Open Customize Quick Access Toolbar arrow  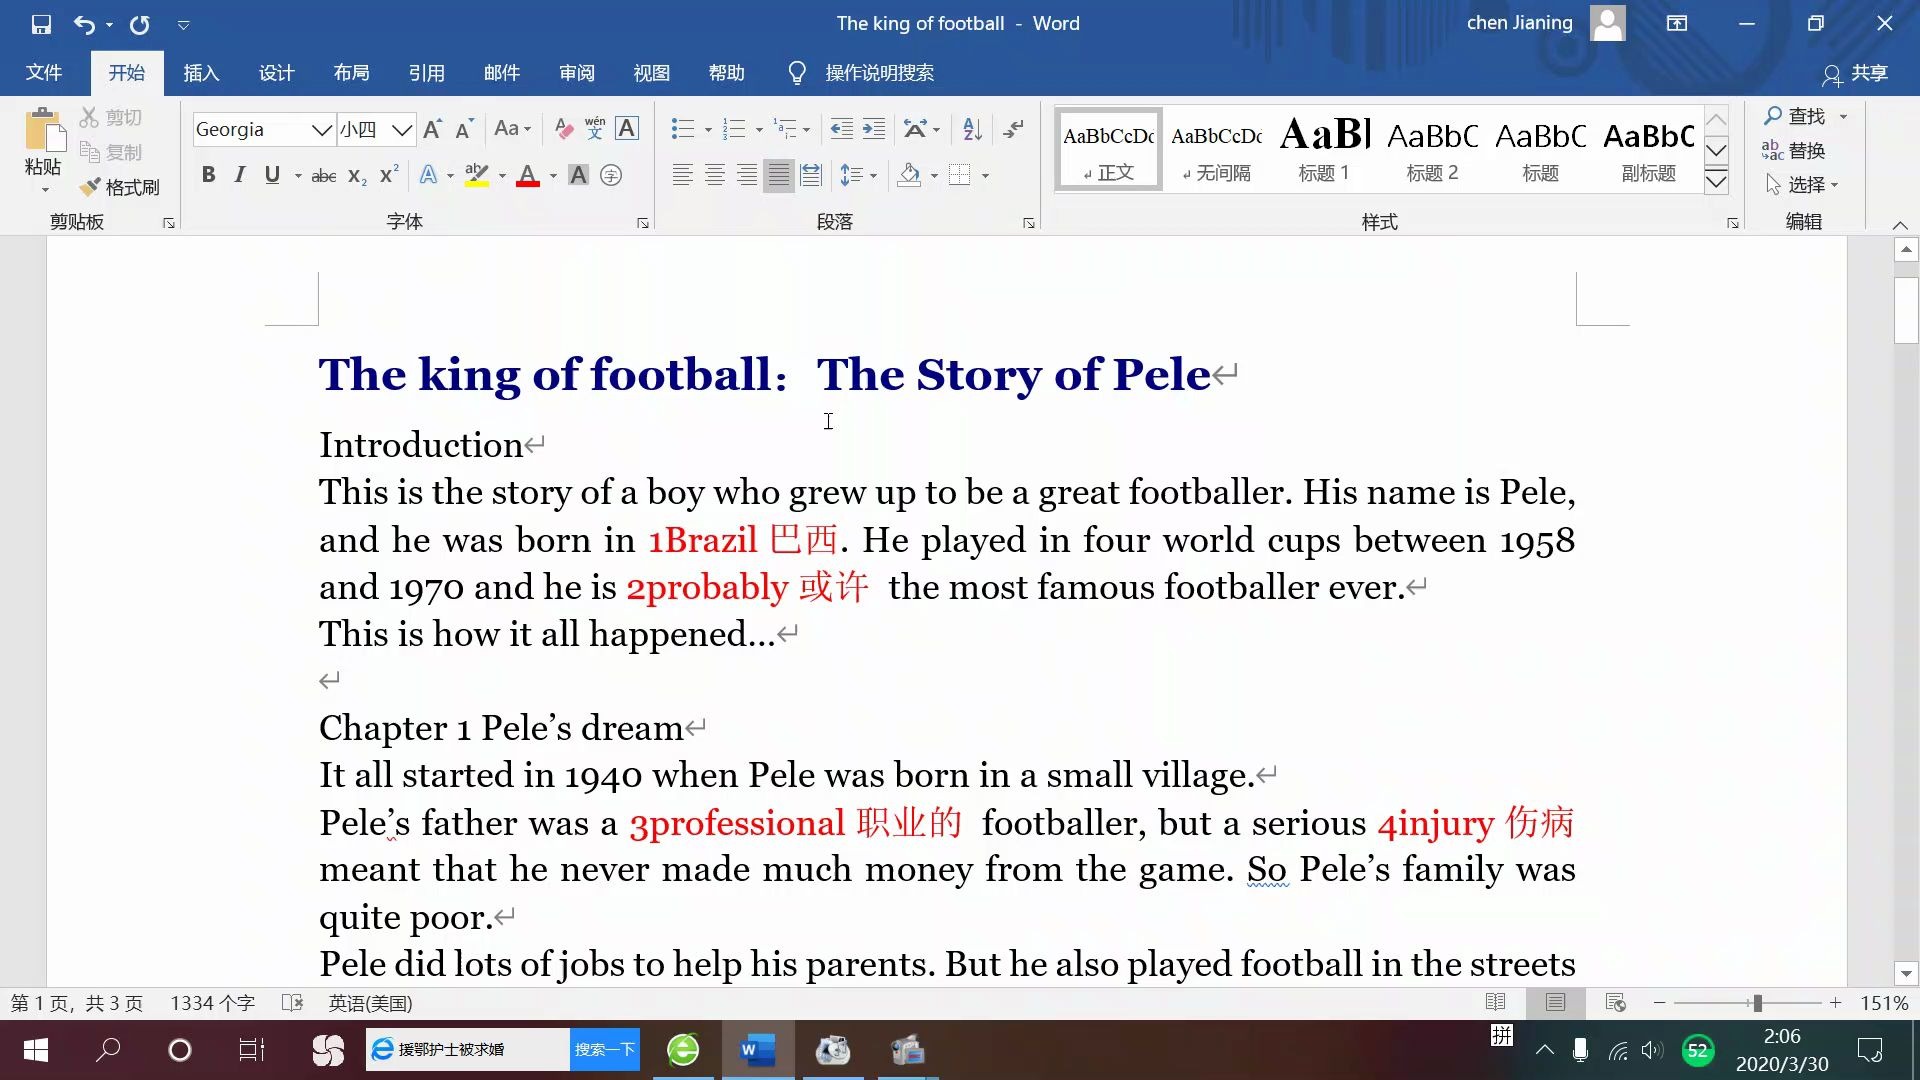[x=184, y=24]
